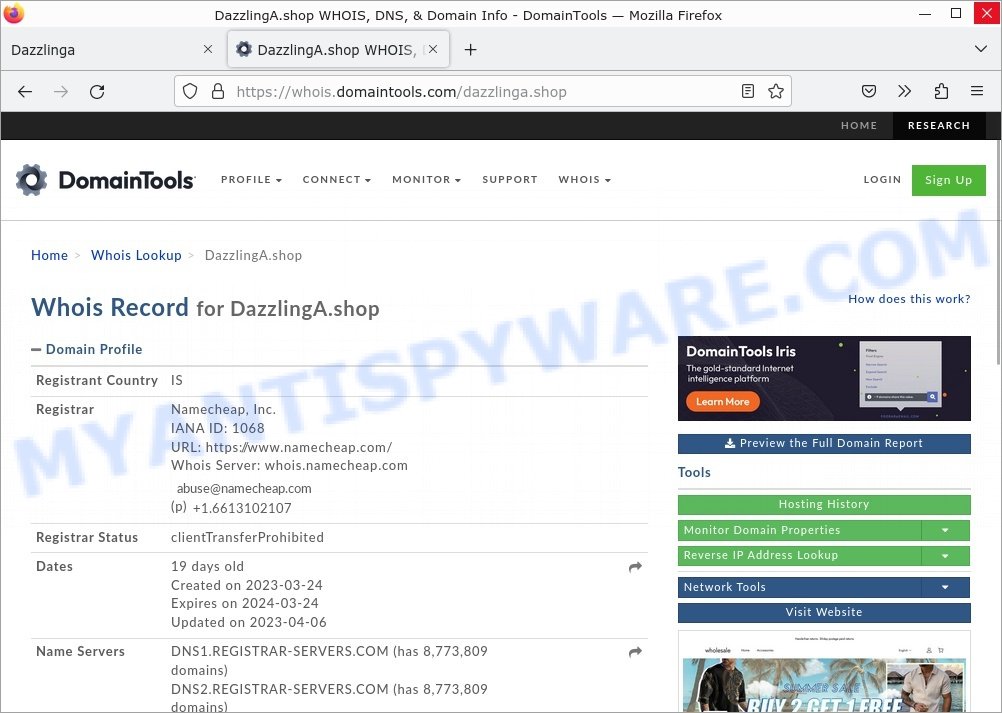
Task: Click the Visit Website button
Action: [x=824, y=612]
